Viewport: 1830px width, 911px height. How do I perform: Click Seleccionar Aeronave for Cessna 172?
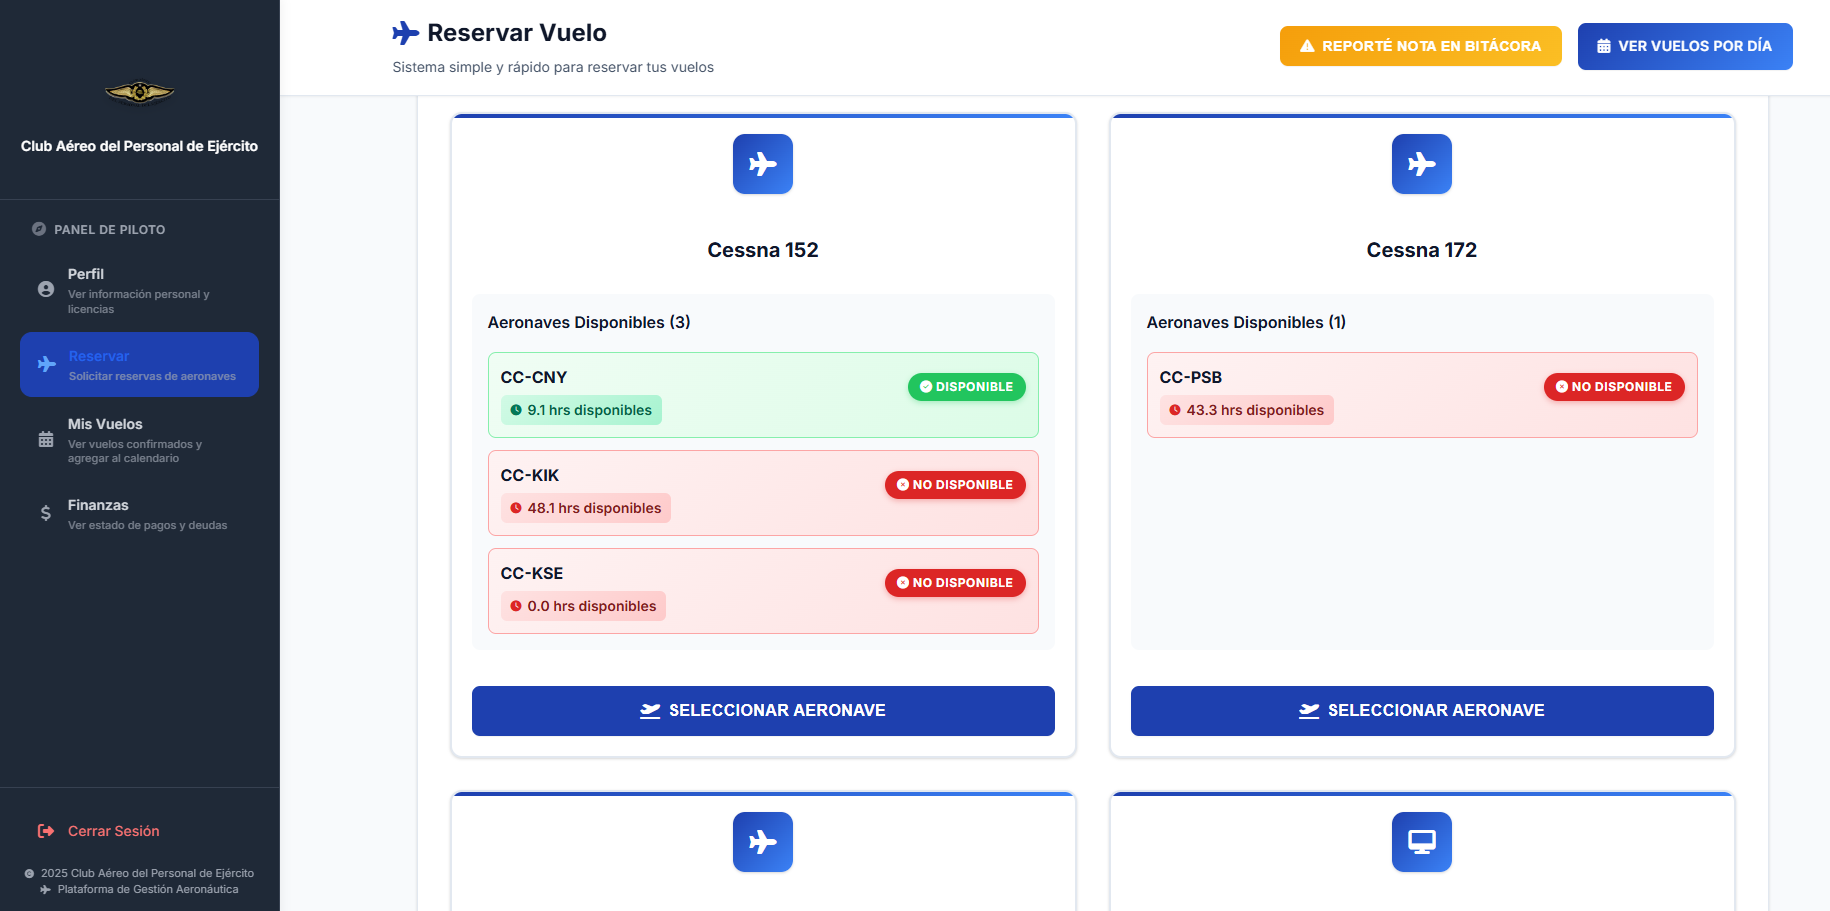(1421, 711)
